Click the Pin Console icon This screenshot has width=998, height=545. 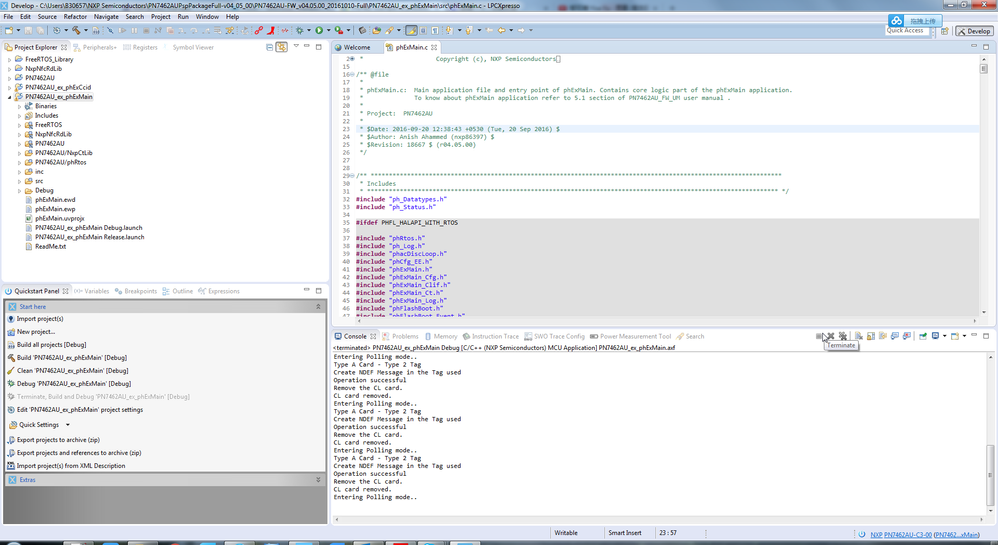point(922,336)
